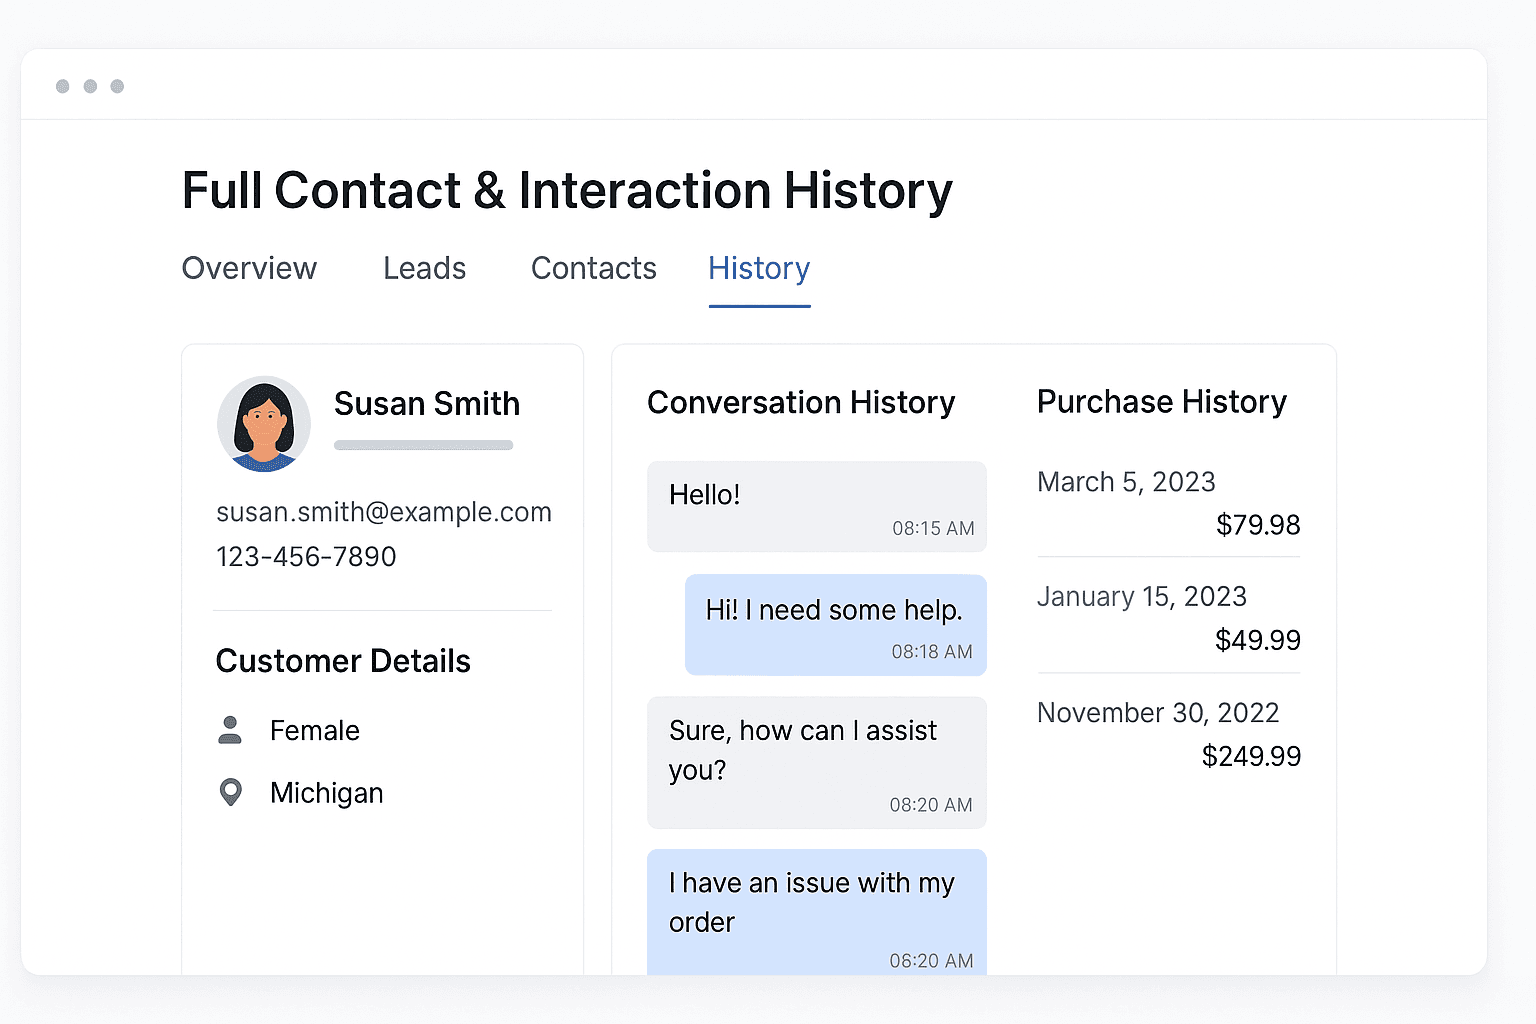1536x1024 pixels.
Task: Click the Conversation History heading
Action: coord(801,403)
